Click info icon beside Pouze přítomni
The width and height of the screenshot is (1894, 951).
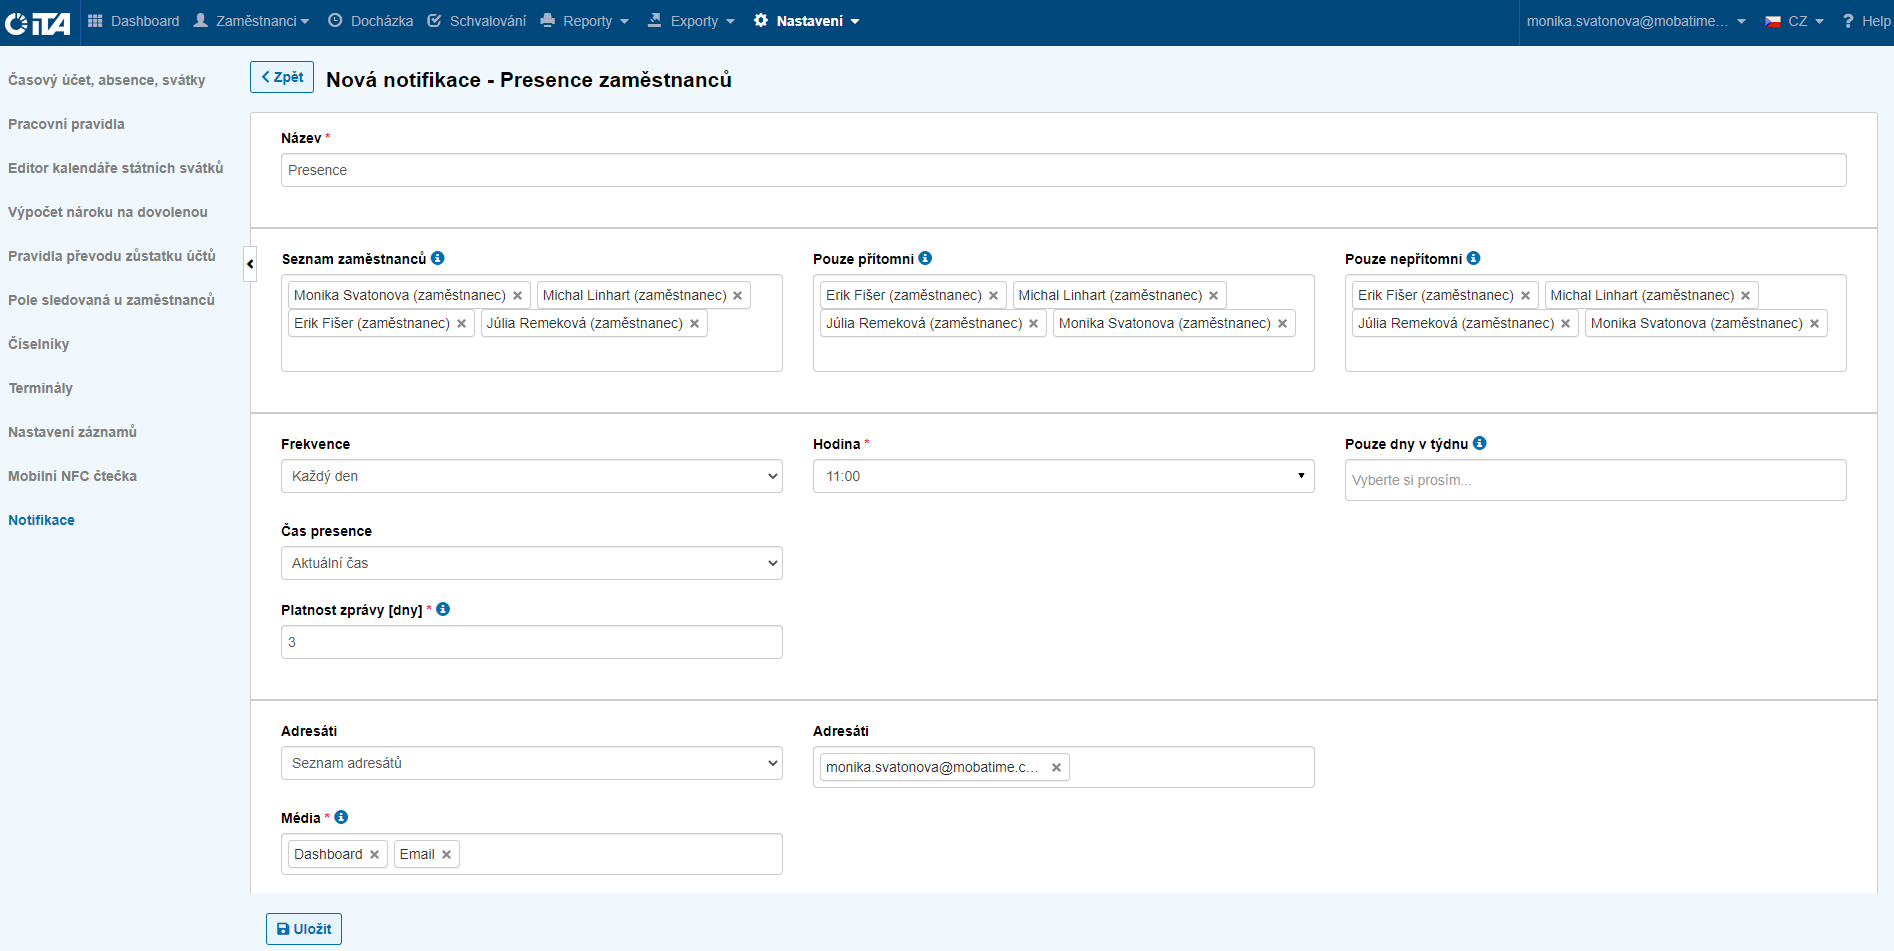tap(925, 258)
